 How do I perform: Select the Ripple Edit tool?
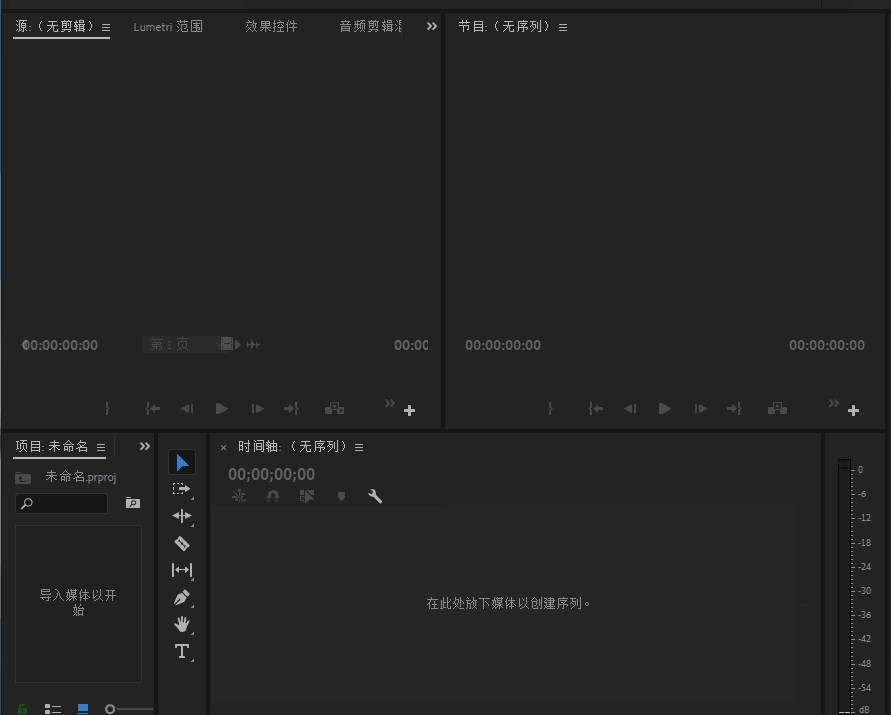point(182,516)
